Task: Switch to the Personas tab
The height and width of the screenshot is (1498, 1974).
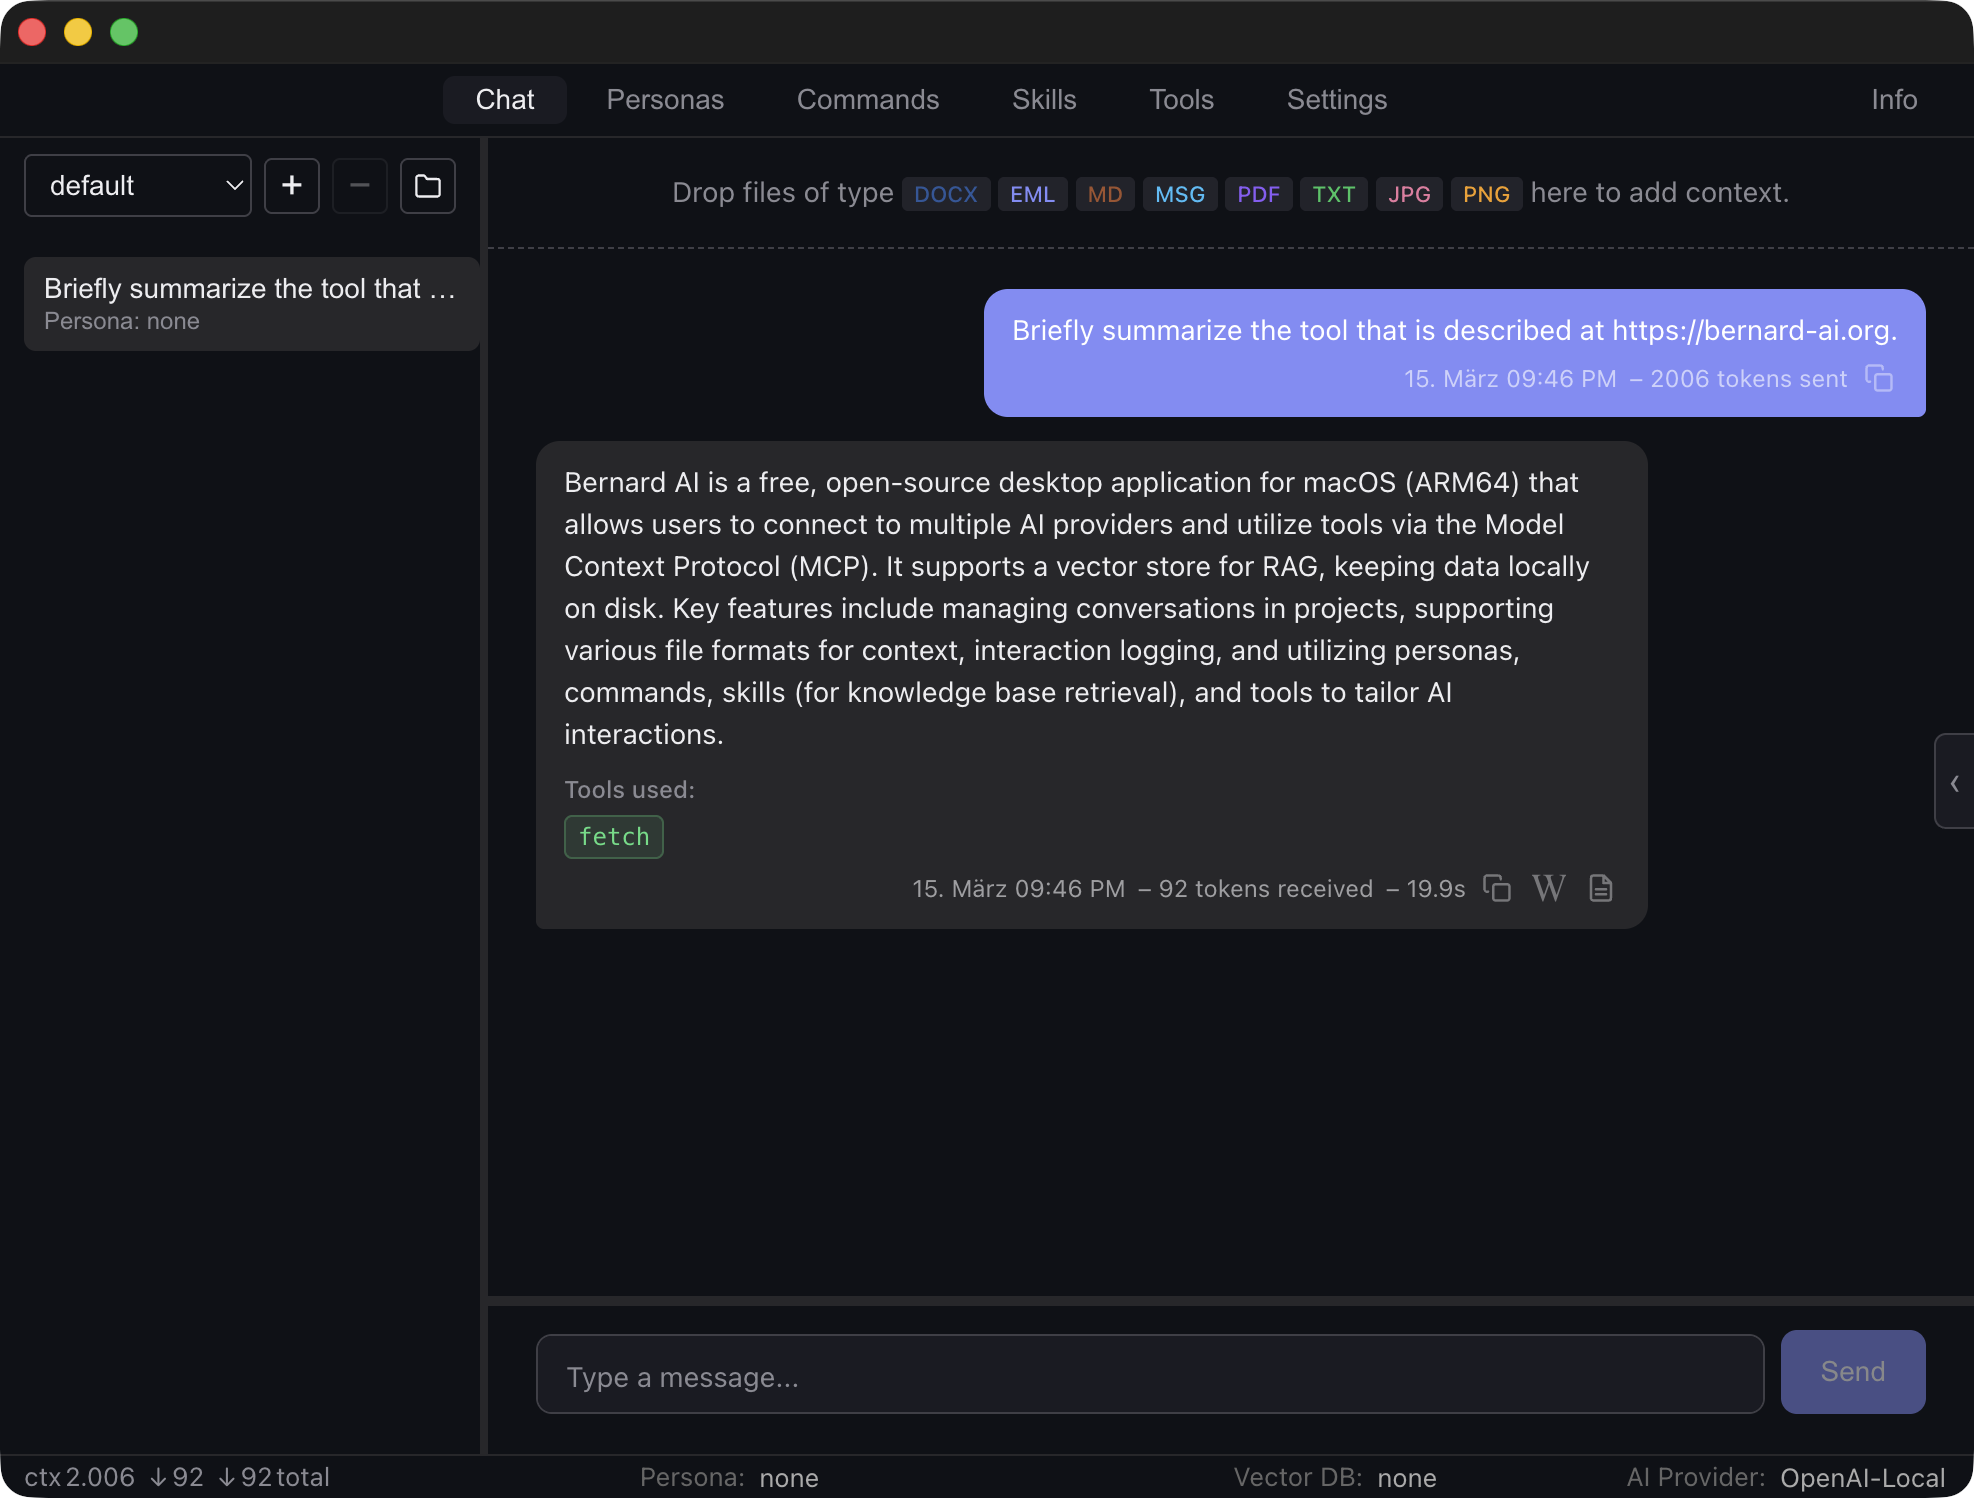Action: tap(664, 99)
